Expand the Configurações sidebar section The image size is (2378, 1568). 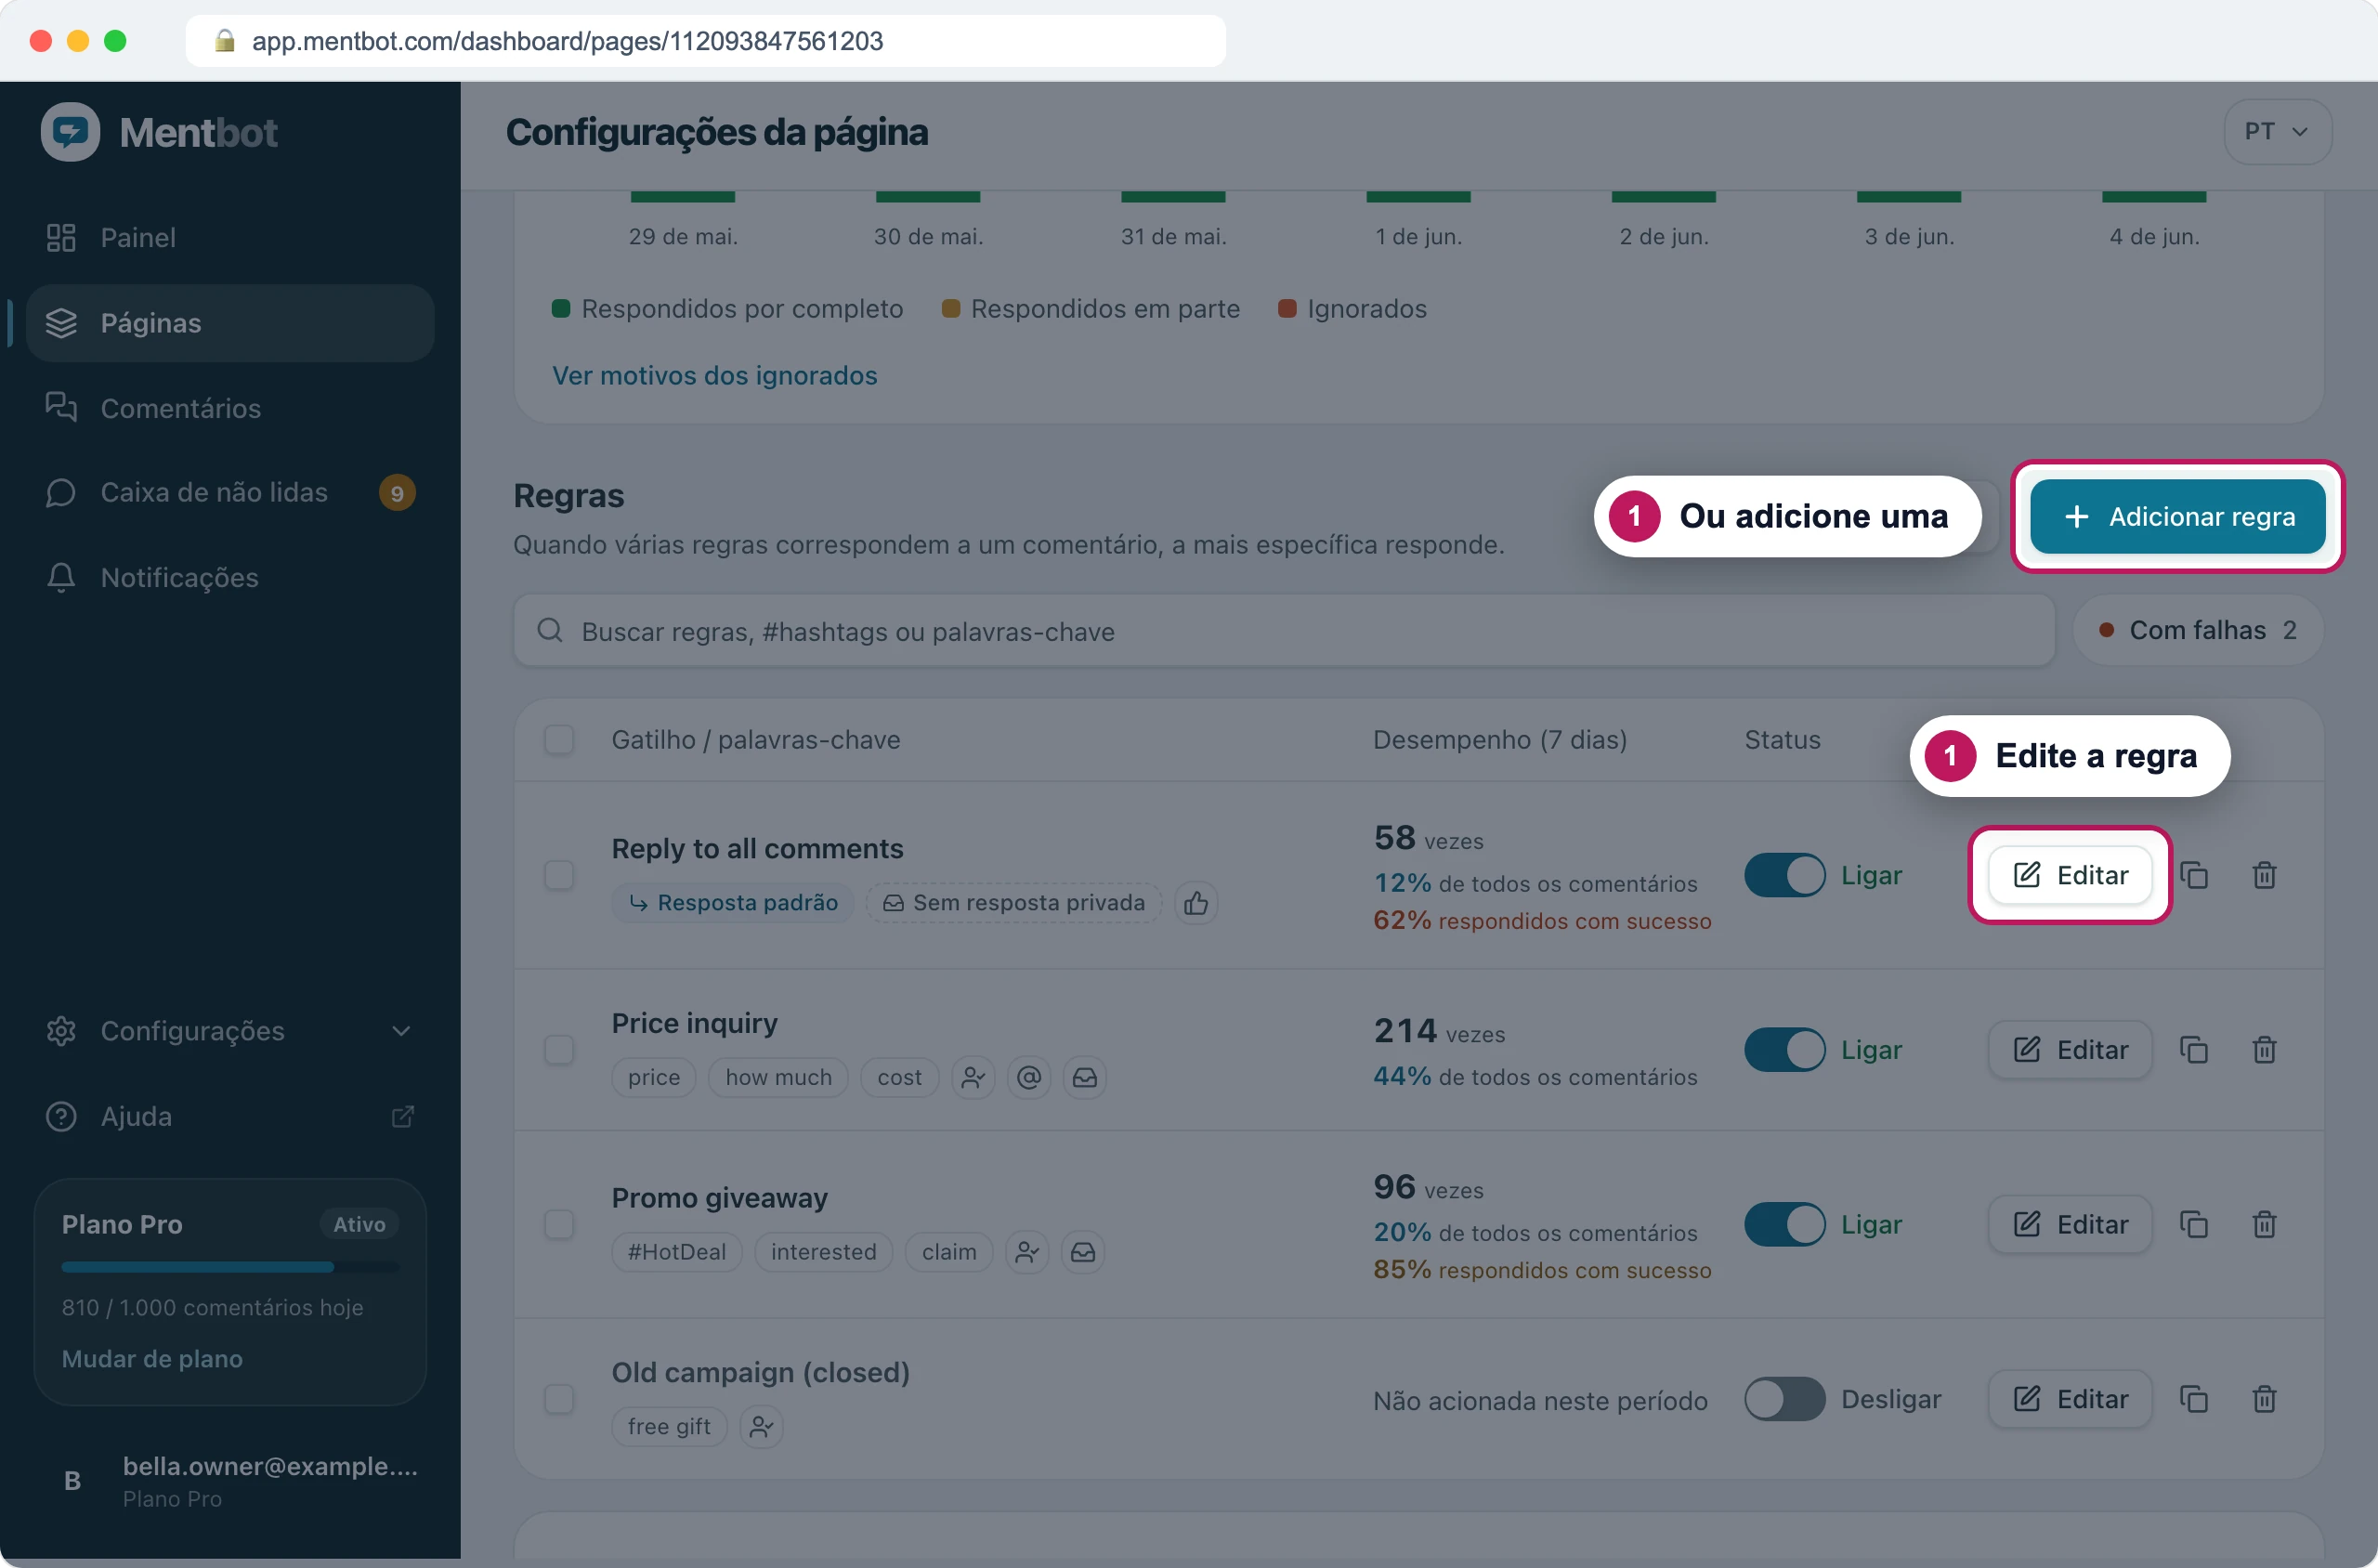click(x=230, y=1031)
